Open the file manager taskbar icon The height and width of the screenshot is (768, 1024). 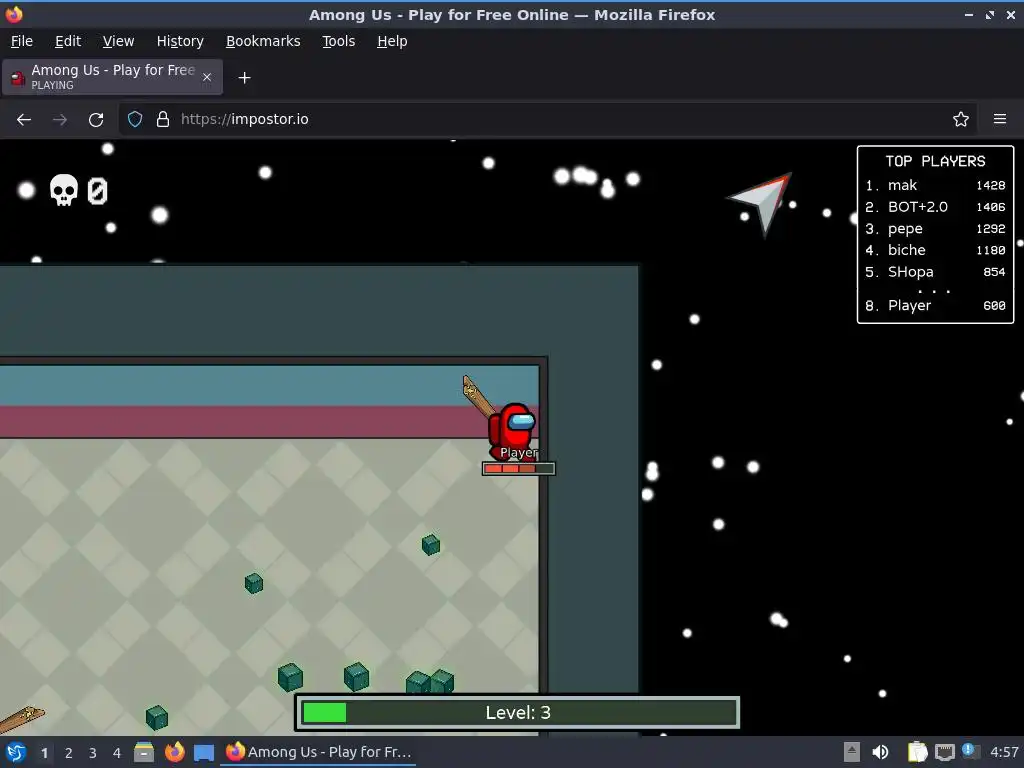pyautogui.click(x=144, y=752)
